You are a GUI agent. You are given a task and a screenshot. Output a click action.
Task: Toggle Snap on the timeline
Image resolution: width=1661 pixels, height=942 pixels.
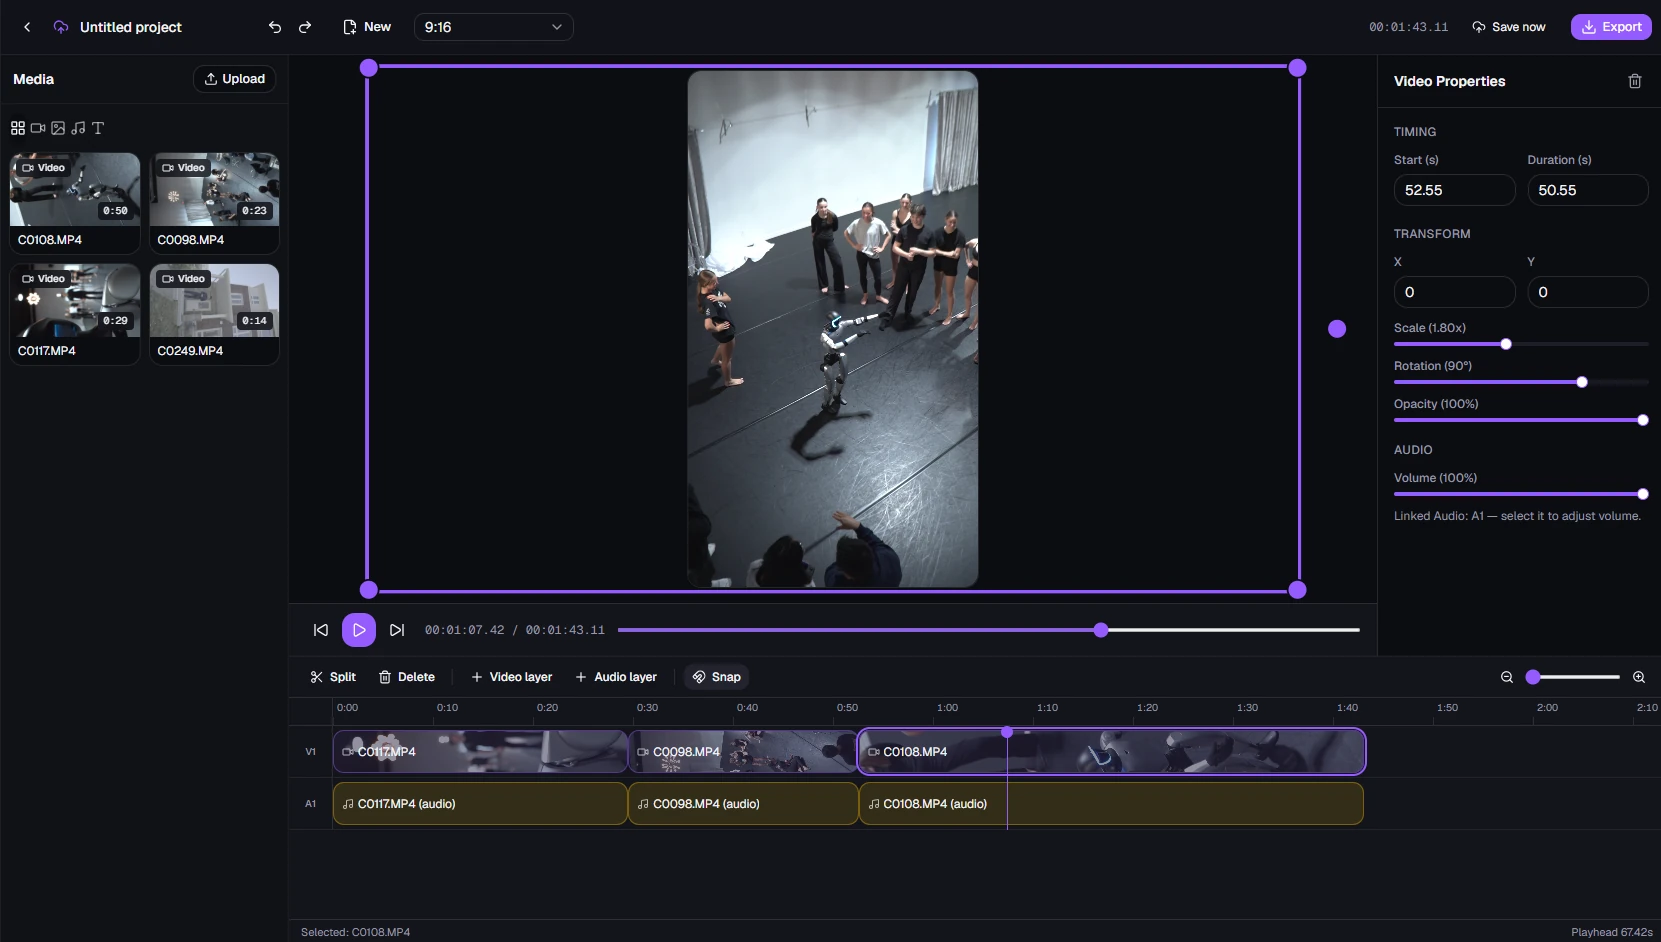[x=717, y=677]
